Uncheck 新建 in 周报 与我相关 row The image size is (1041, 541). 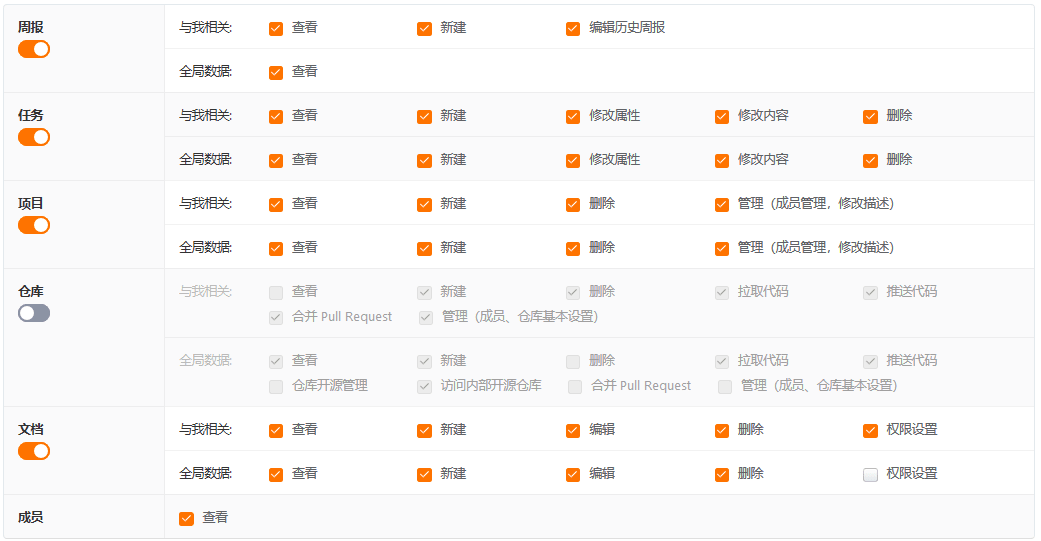click(x=424, y=28)
